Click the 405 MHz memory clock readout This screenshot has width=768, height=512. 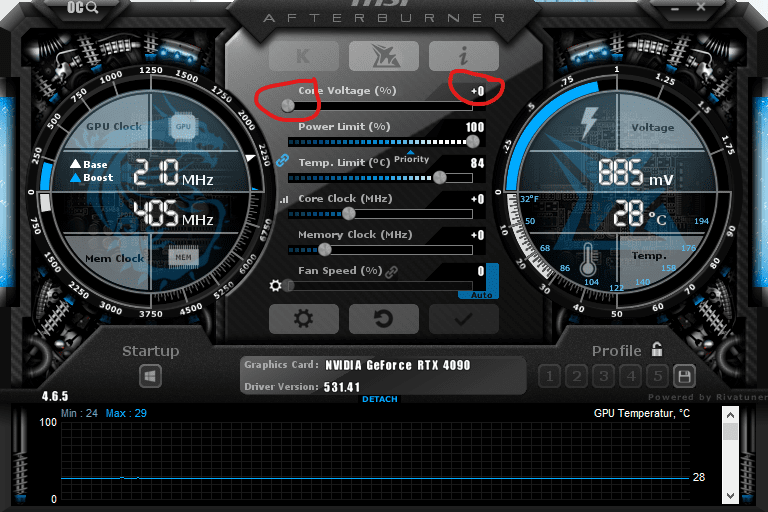click(x=173, y=214)
